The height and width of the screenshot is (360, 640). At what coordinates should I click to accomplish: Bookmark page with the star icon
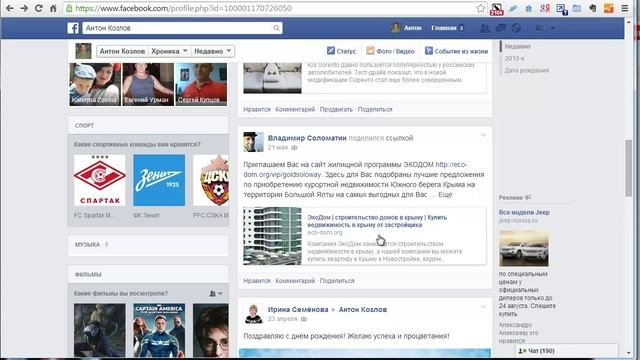[x=481, y=8]
